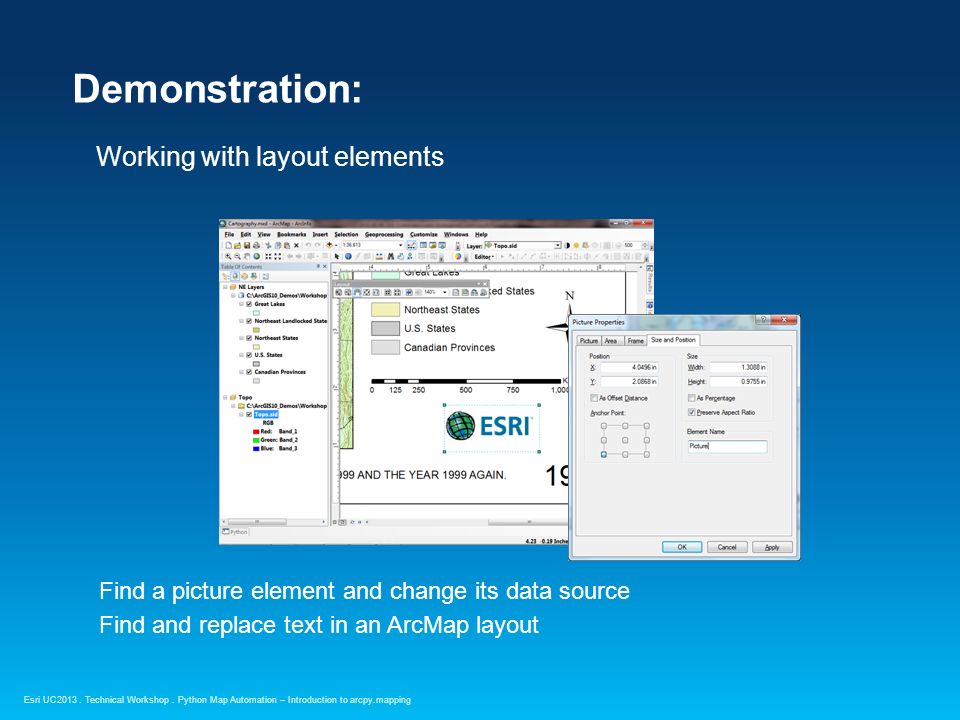Select the Zoom In magnifier tool
Screen dimensions: 960x720
coord(228,257)
